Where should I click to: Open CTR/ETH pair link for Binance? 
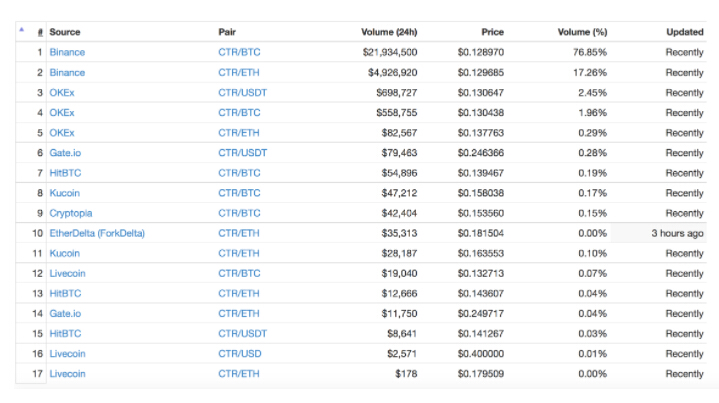click(235, 72)
